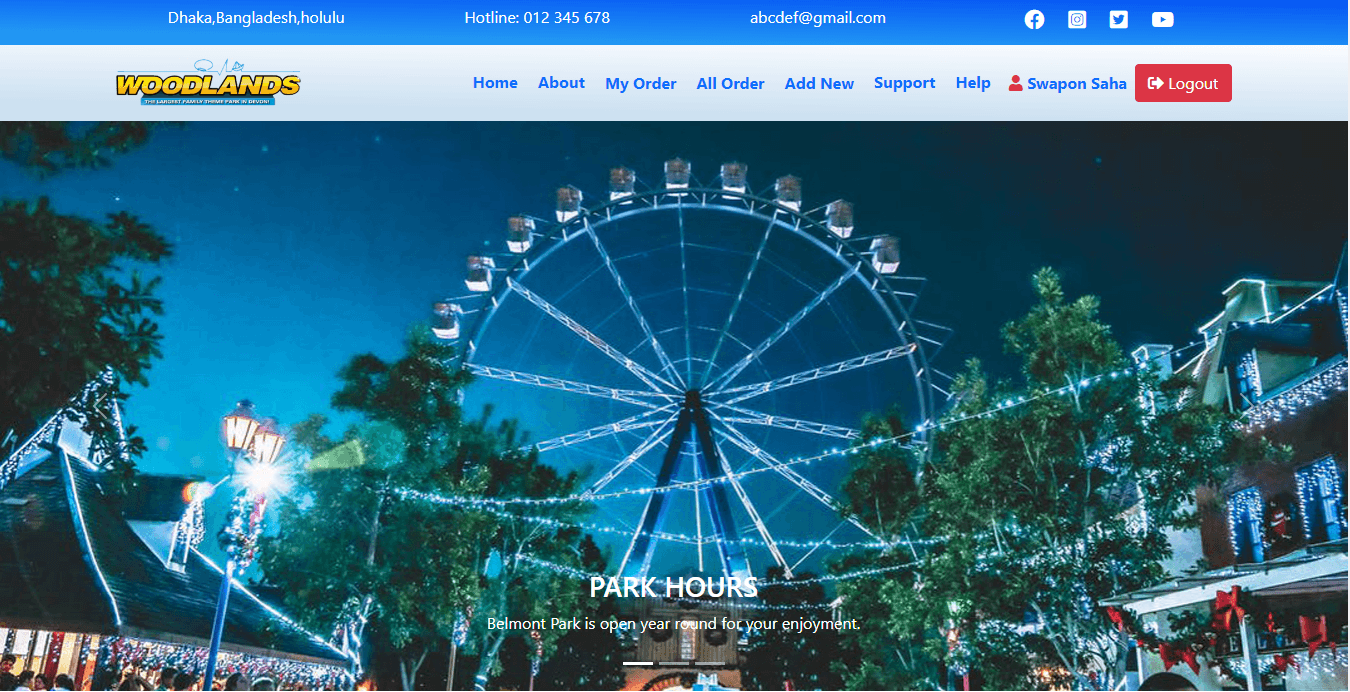
Task: Click the Hotline: 012 345 678 text
Action: click(537, 18)
